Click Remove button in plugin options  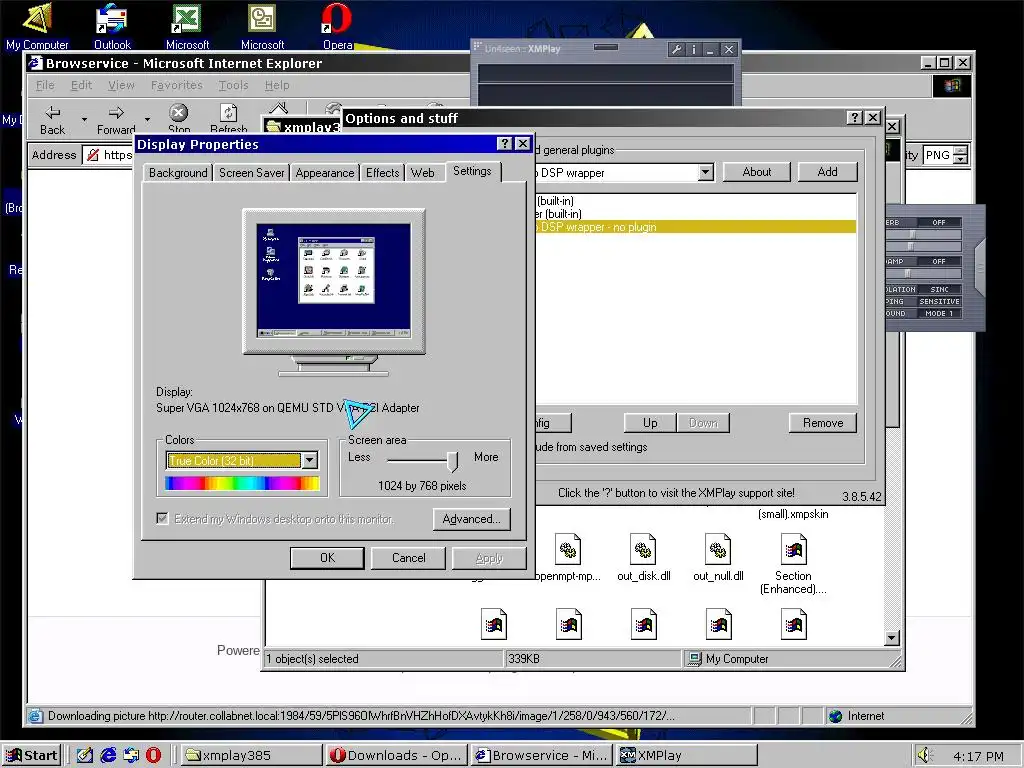click(x=823, y=423)
